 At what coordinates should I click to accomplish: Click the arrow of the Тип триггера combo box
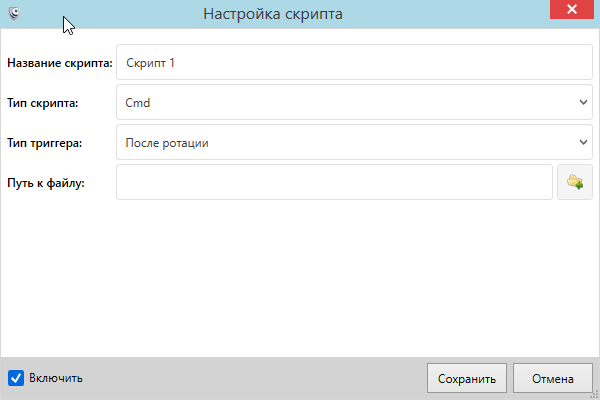click(x=583, y=142)
